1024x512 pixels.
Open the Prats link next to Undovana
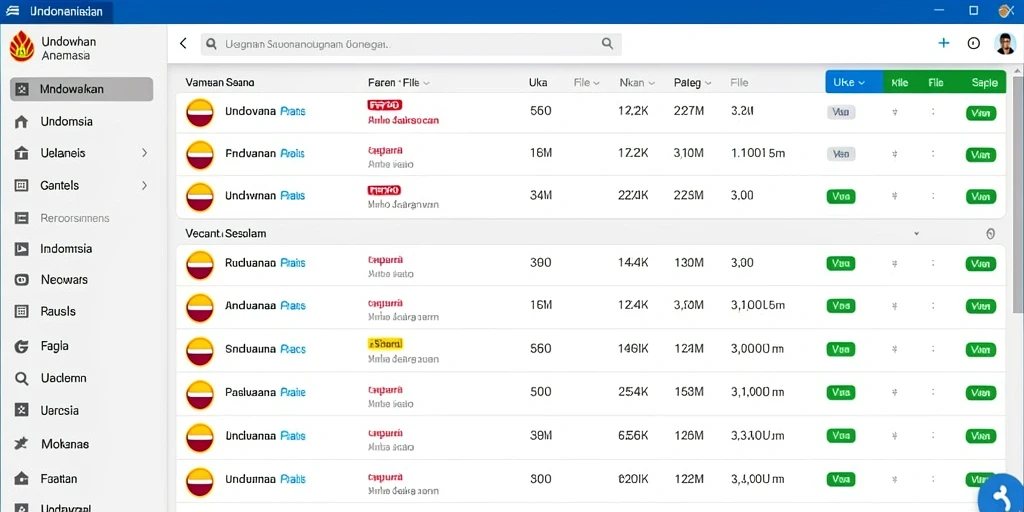pyautogui.click(x=293, y=111)
